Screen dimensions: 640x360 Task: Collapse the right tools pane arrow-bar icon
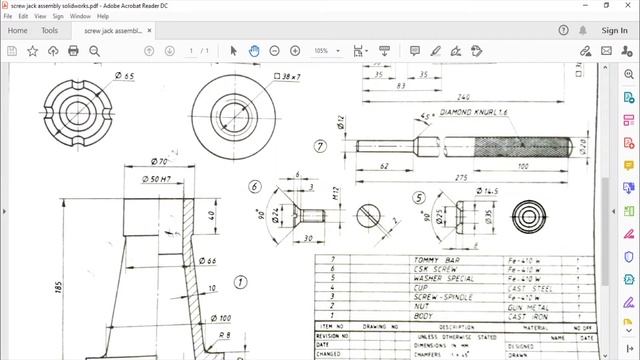coord(629,348)
